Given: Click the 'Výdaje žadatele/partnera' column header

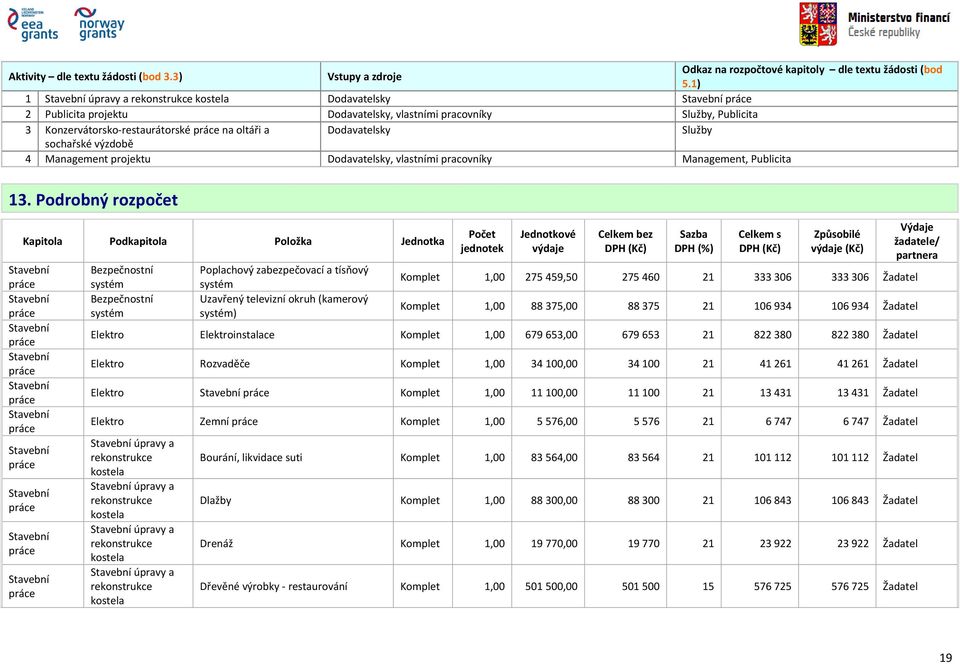Looking at the screenshot, I should (917, 241).
